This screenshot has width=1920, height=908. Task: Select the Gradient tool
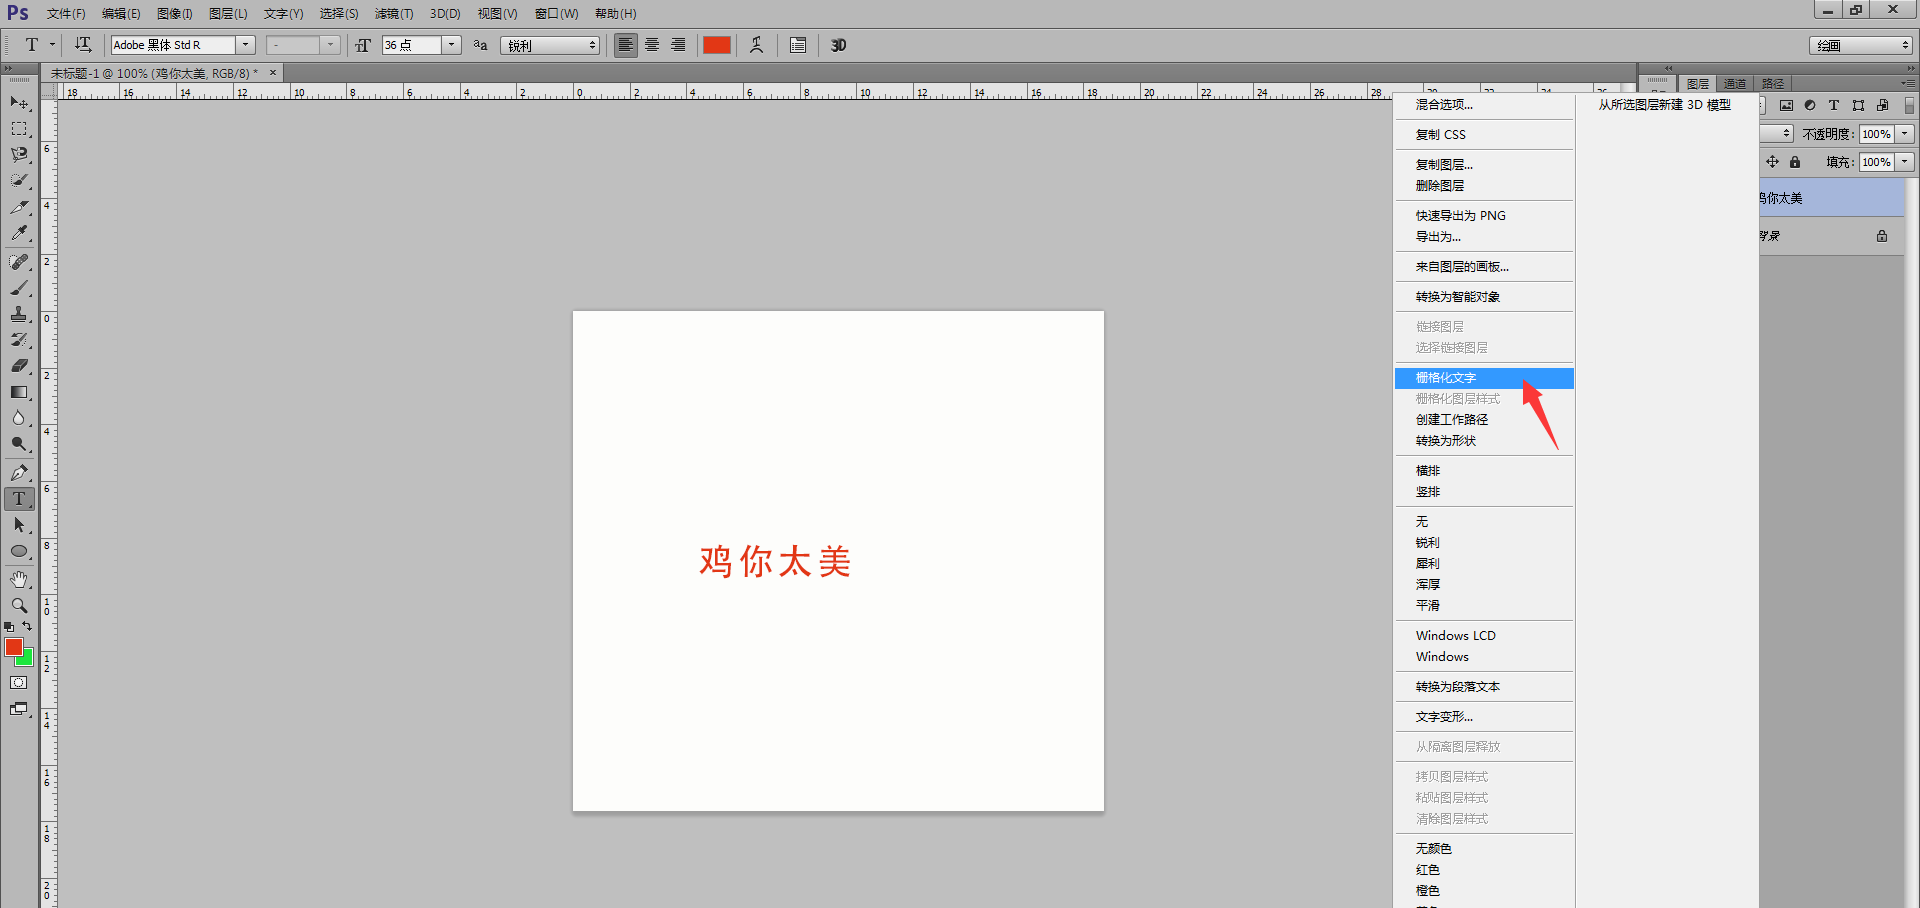click(x=19, y=392)
